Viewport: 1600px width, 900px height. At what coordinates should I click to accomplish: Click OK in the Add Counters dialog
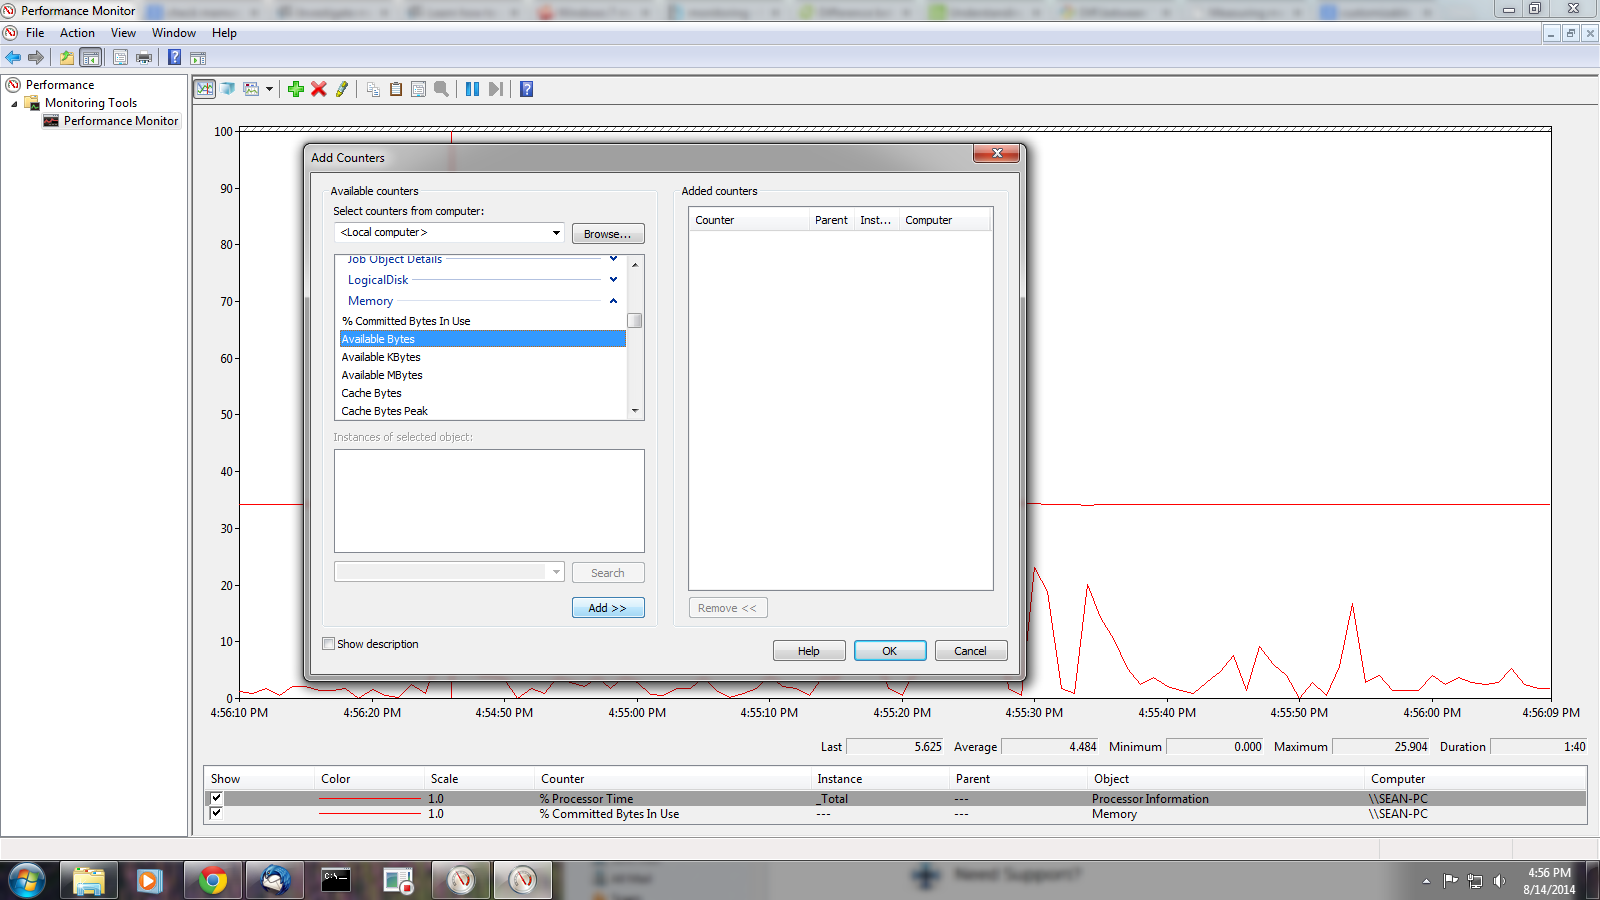point(890,651)
